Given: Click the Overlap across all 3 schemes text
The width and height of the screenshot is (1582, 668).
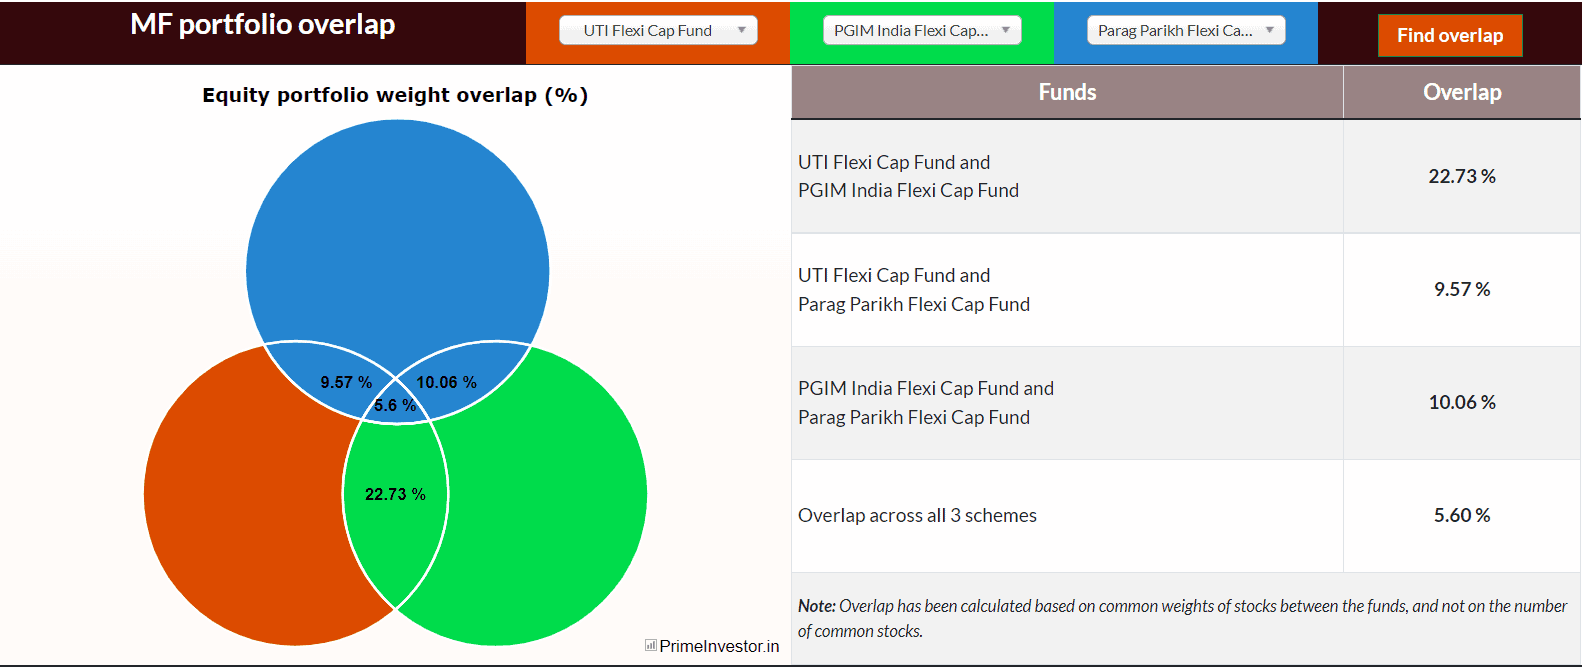Looking at the screenshot, I should coord(917,515).
